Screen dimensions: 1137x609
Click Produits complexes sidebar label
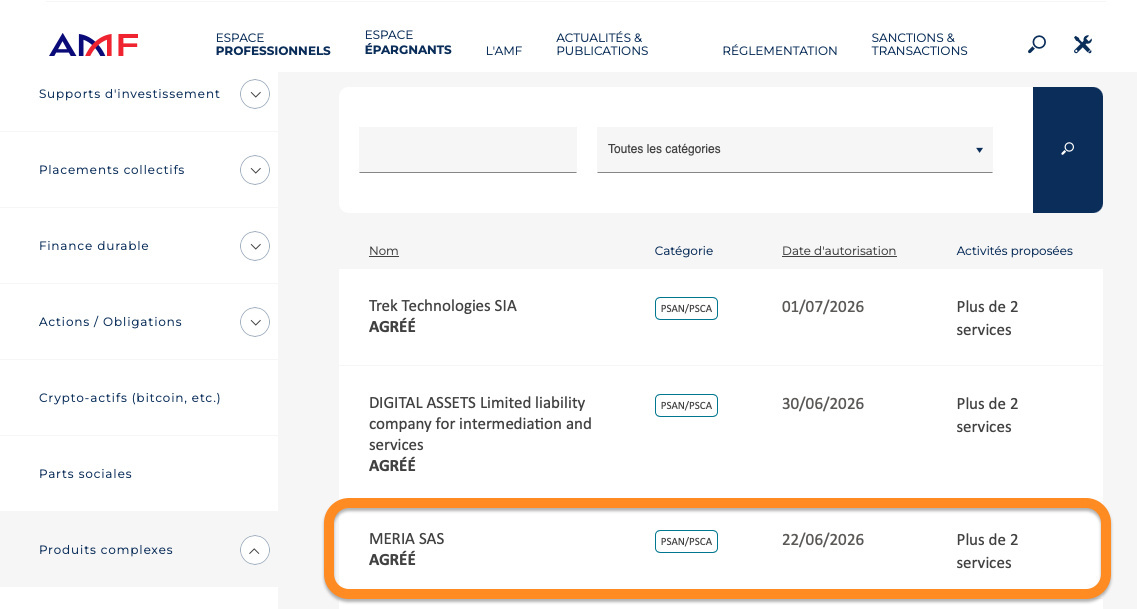tap(106, 550)
